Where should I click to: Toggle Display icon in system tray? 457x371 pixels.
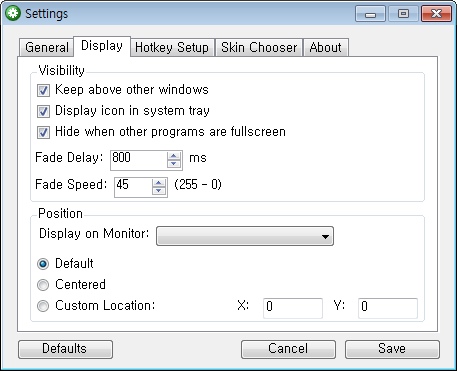[x=43, y=111]
